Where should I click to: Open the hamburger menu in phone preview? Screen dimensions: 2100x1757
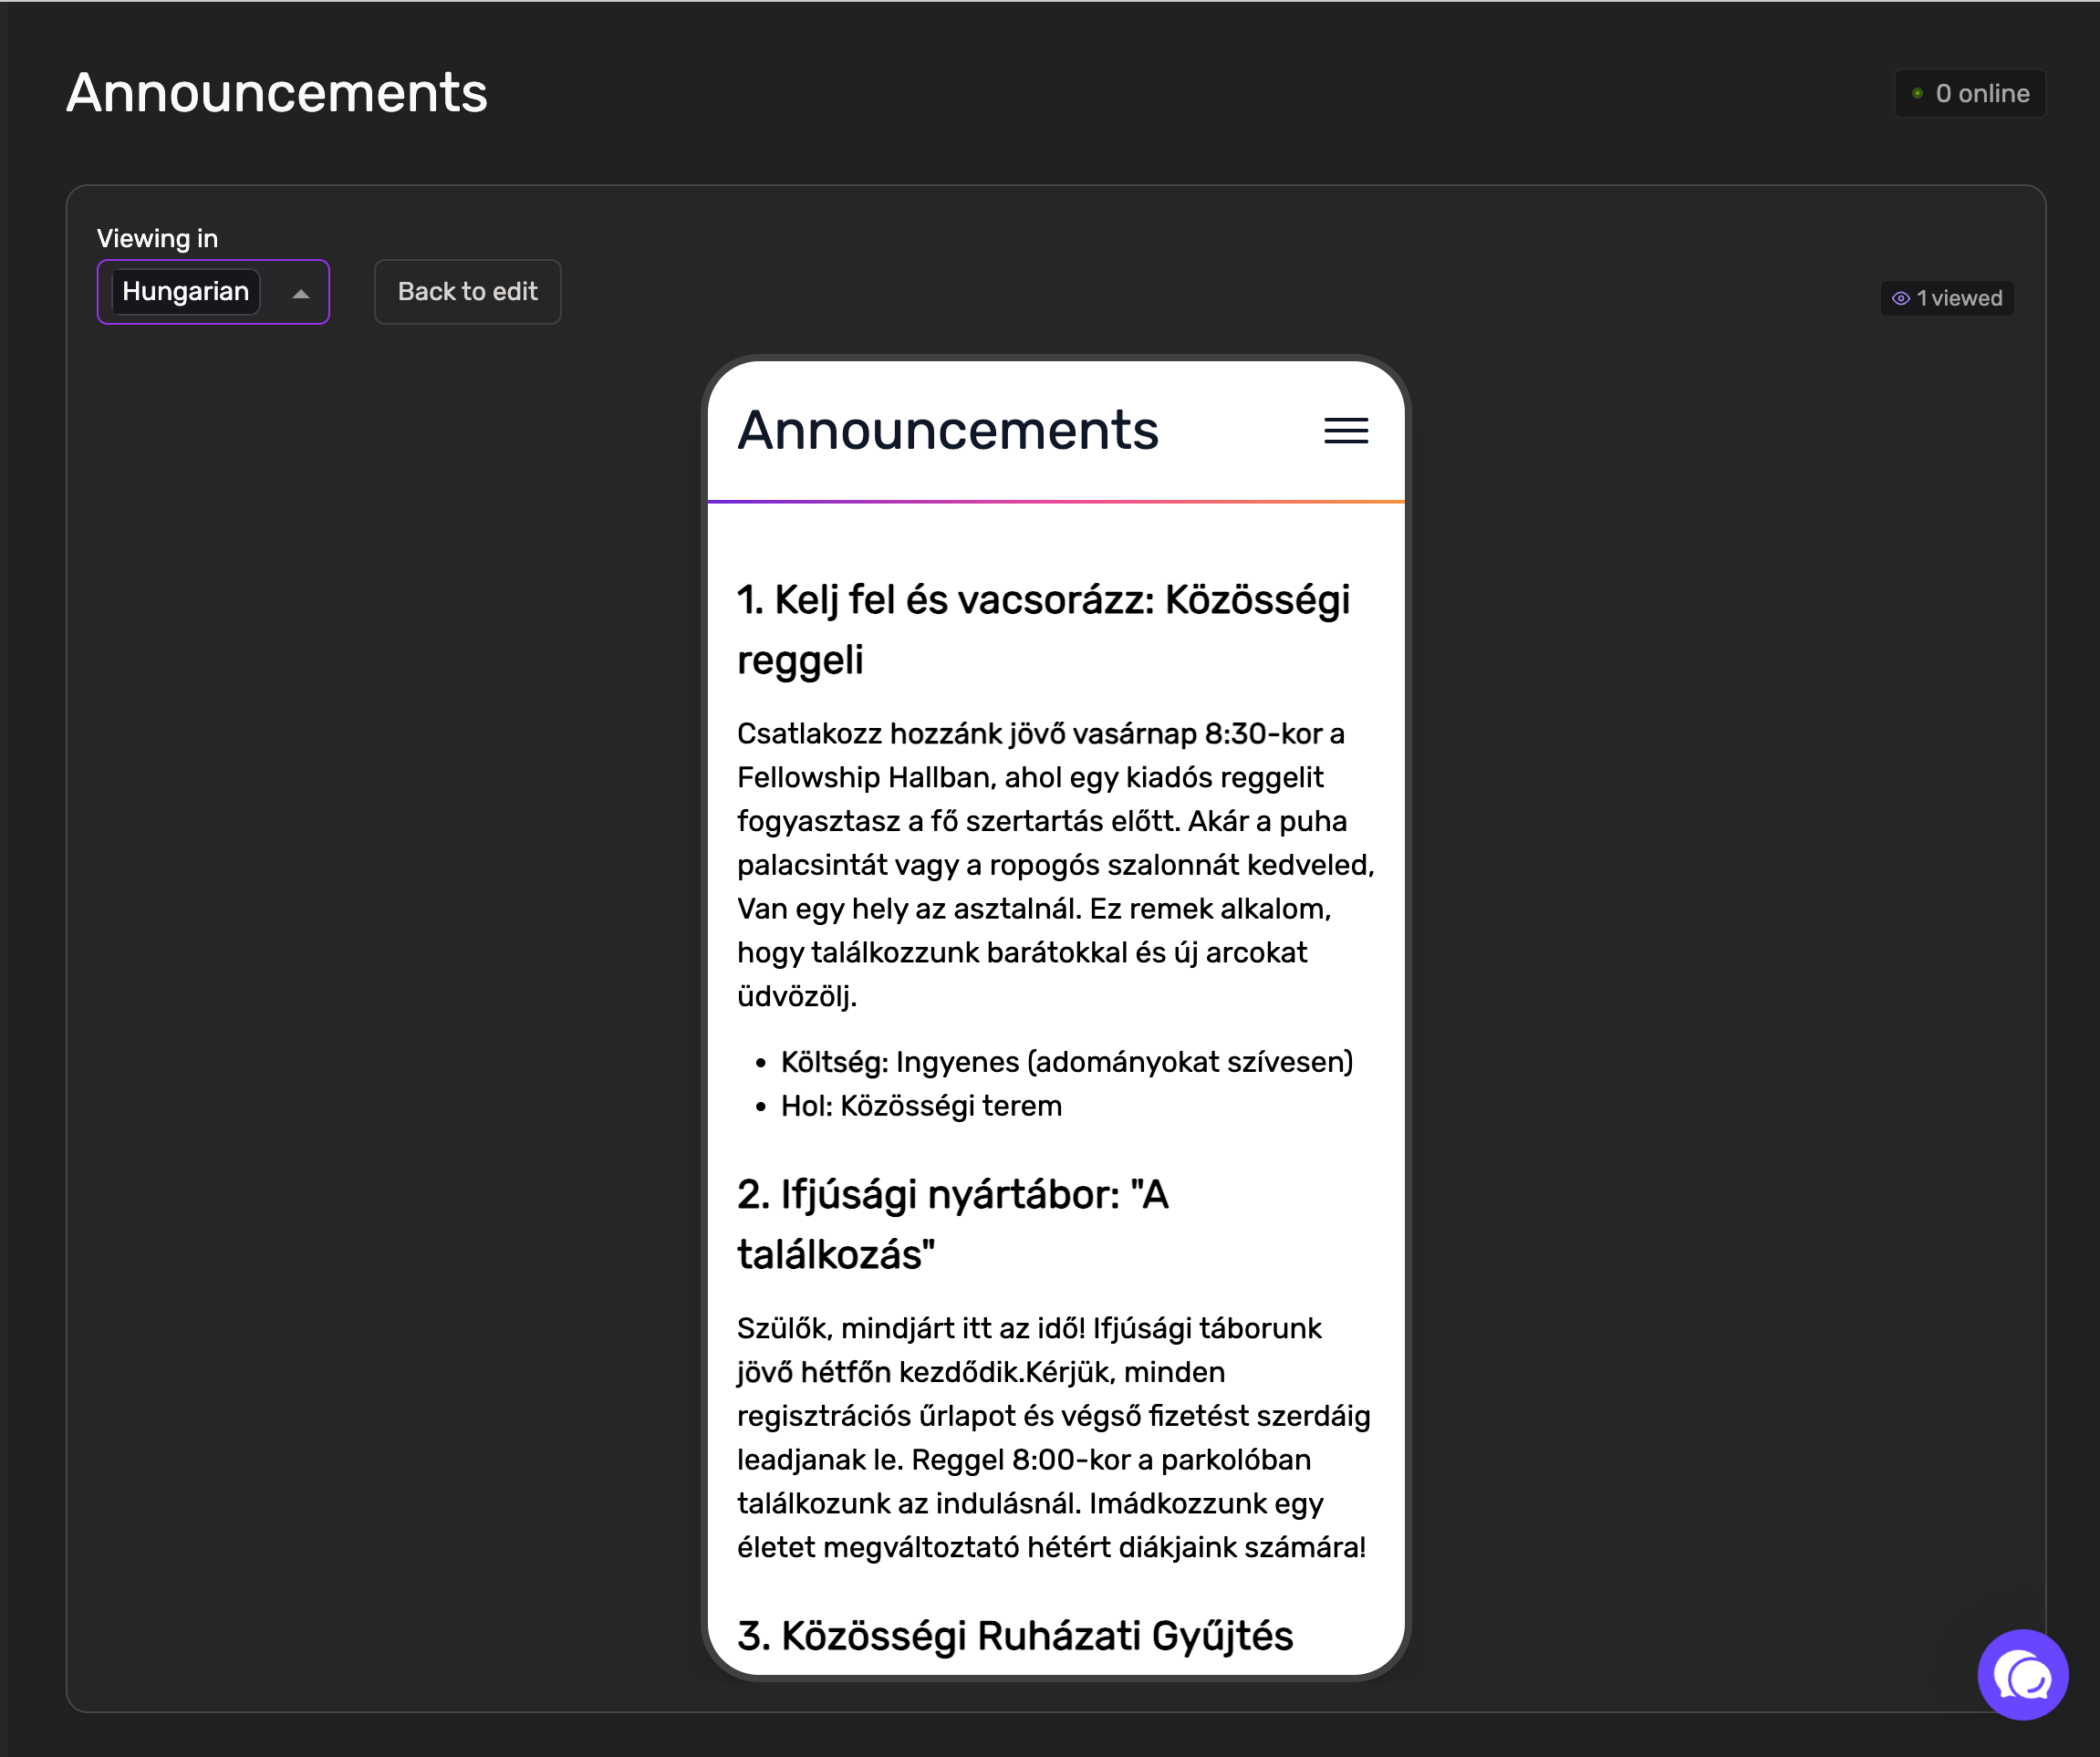tap(1346, 431)
